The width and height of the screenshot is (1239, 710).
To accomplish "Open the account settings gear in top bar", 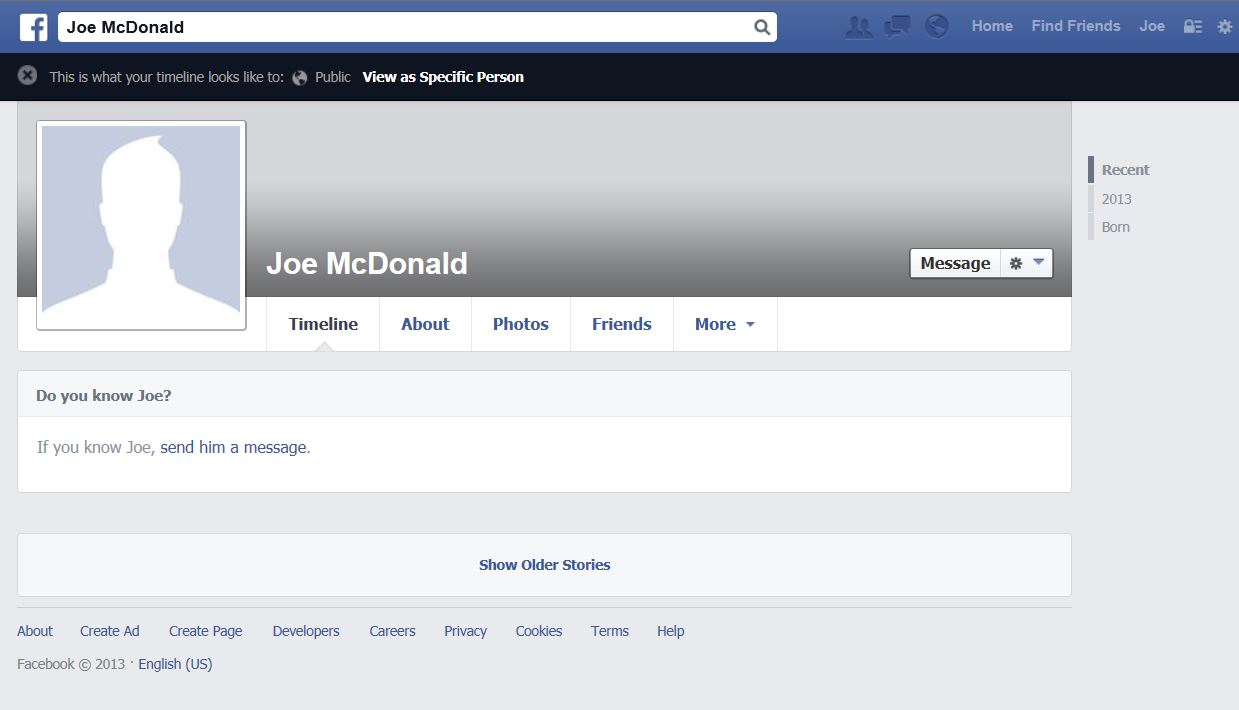I will click(1225, 27).
